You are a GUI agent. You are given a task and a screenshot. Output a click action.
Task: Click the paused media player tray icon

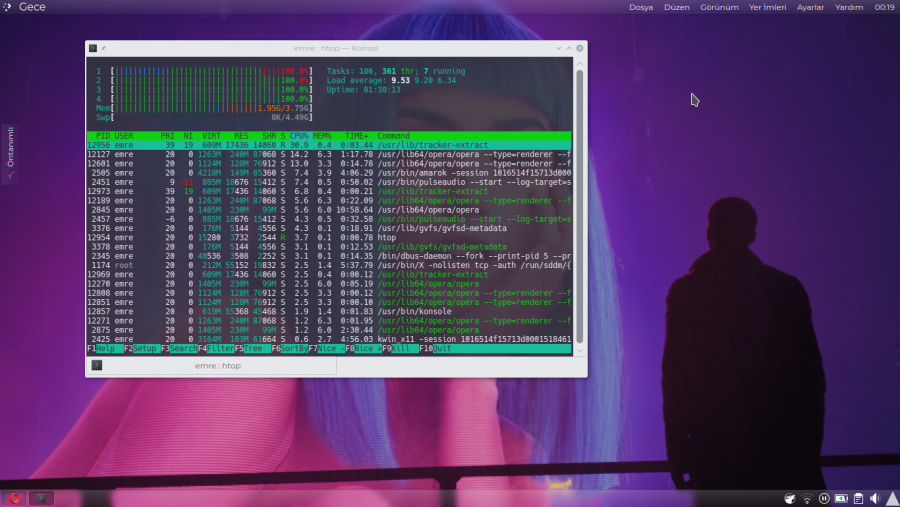click(823, 498)
